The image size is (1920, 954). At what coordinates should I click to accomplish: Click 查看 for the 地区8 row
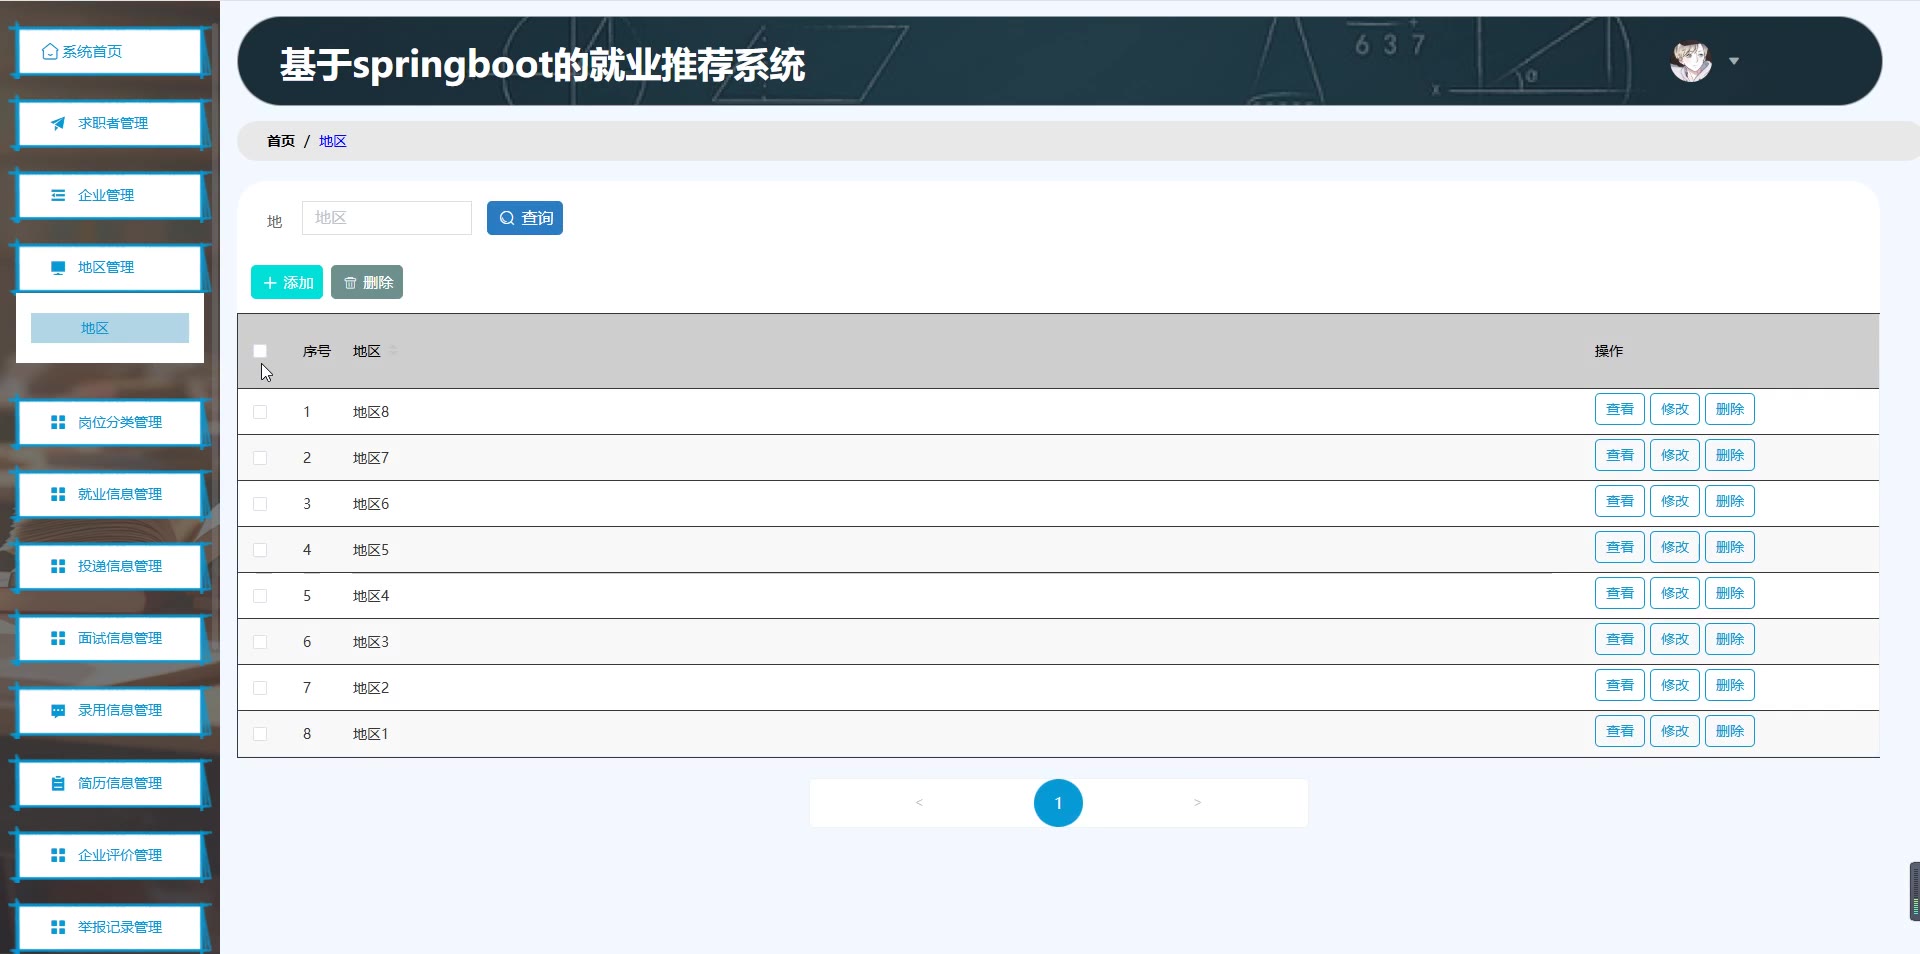1620,410
